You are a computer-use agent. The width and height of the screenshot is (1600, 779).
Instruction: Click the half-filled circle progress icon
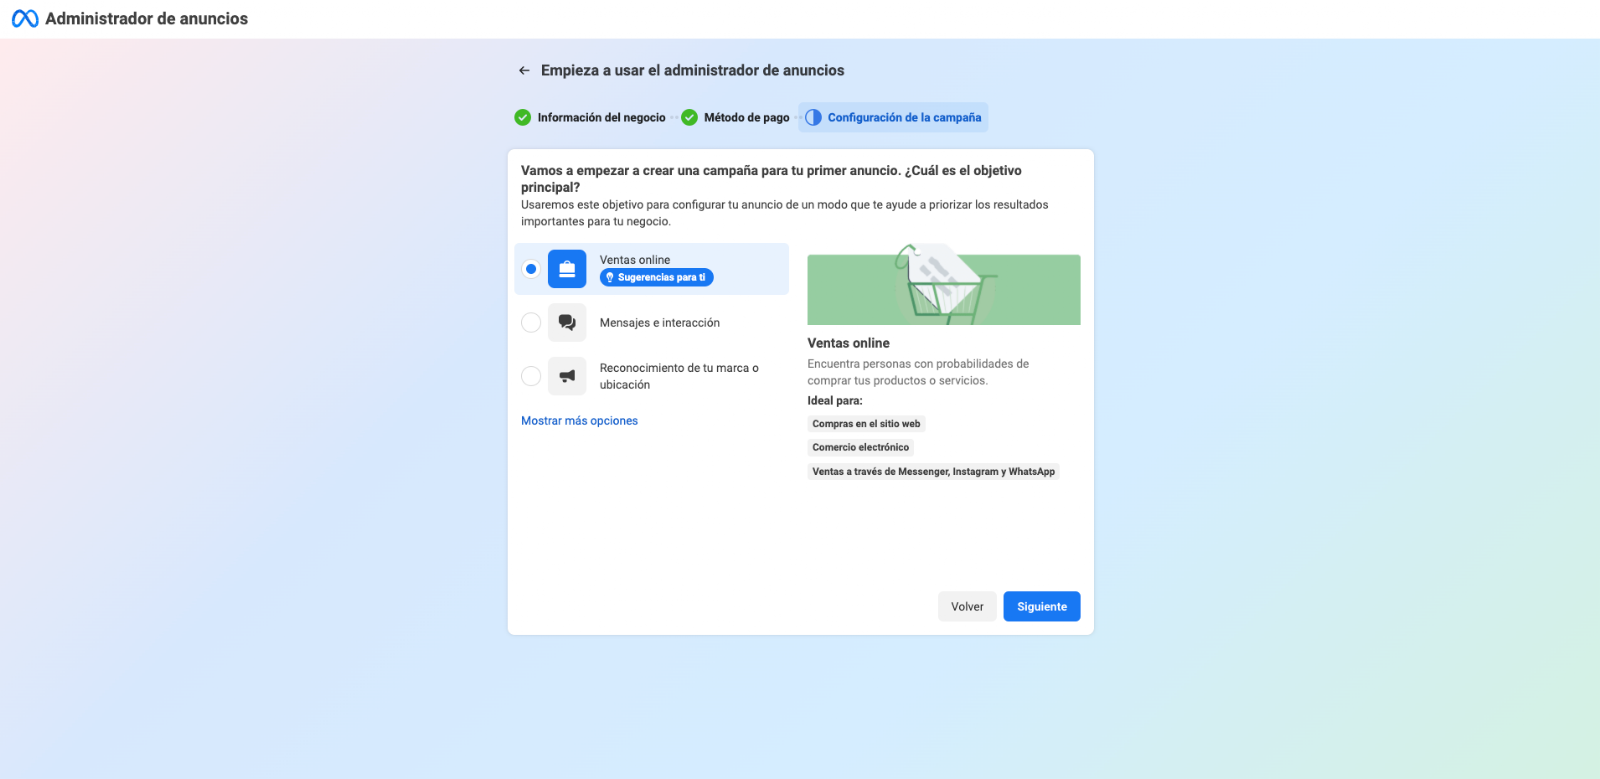click(x=813, y=117)
